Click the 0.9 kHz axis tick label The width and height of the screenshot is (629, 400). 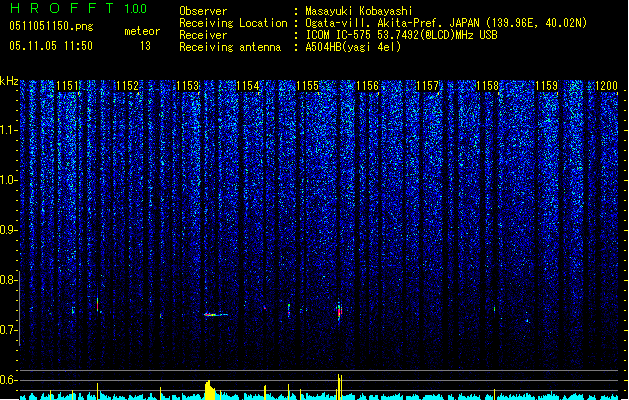pyautogui.click(x=9, y=230)
